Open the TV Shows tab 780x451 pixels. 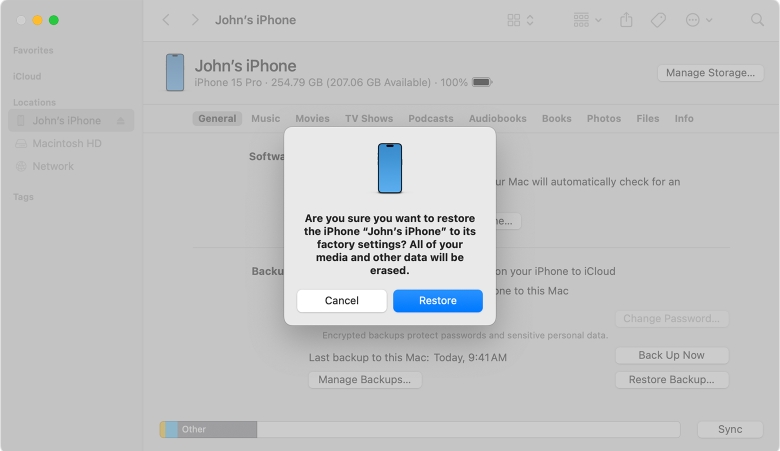click(369, 118)
